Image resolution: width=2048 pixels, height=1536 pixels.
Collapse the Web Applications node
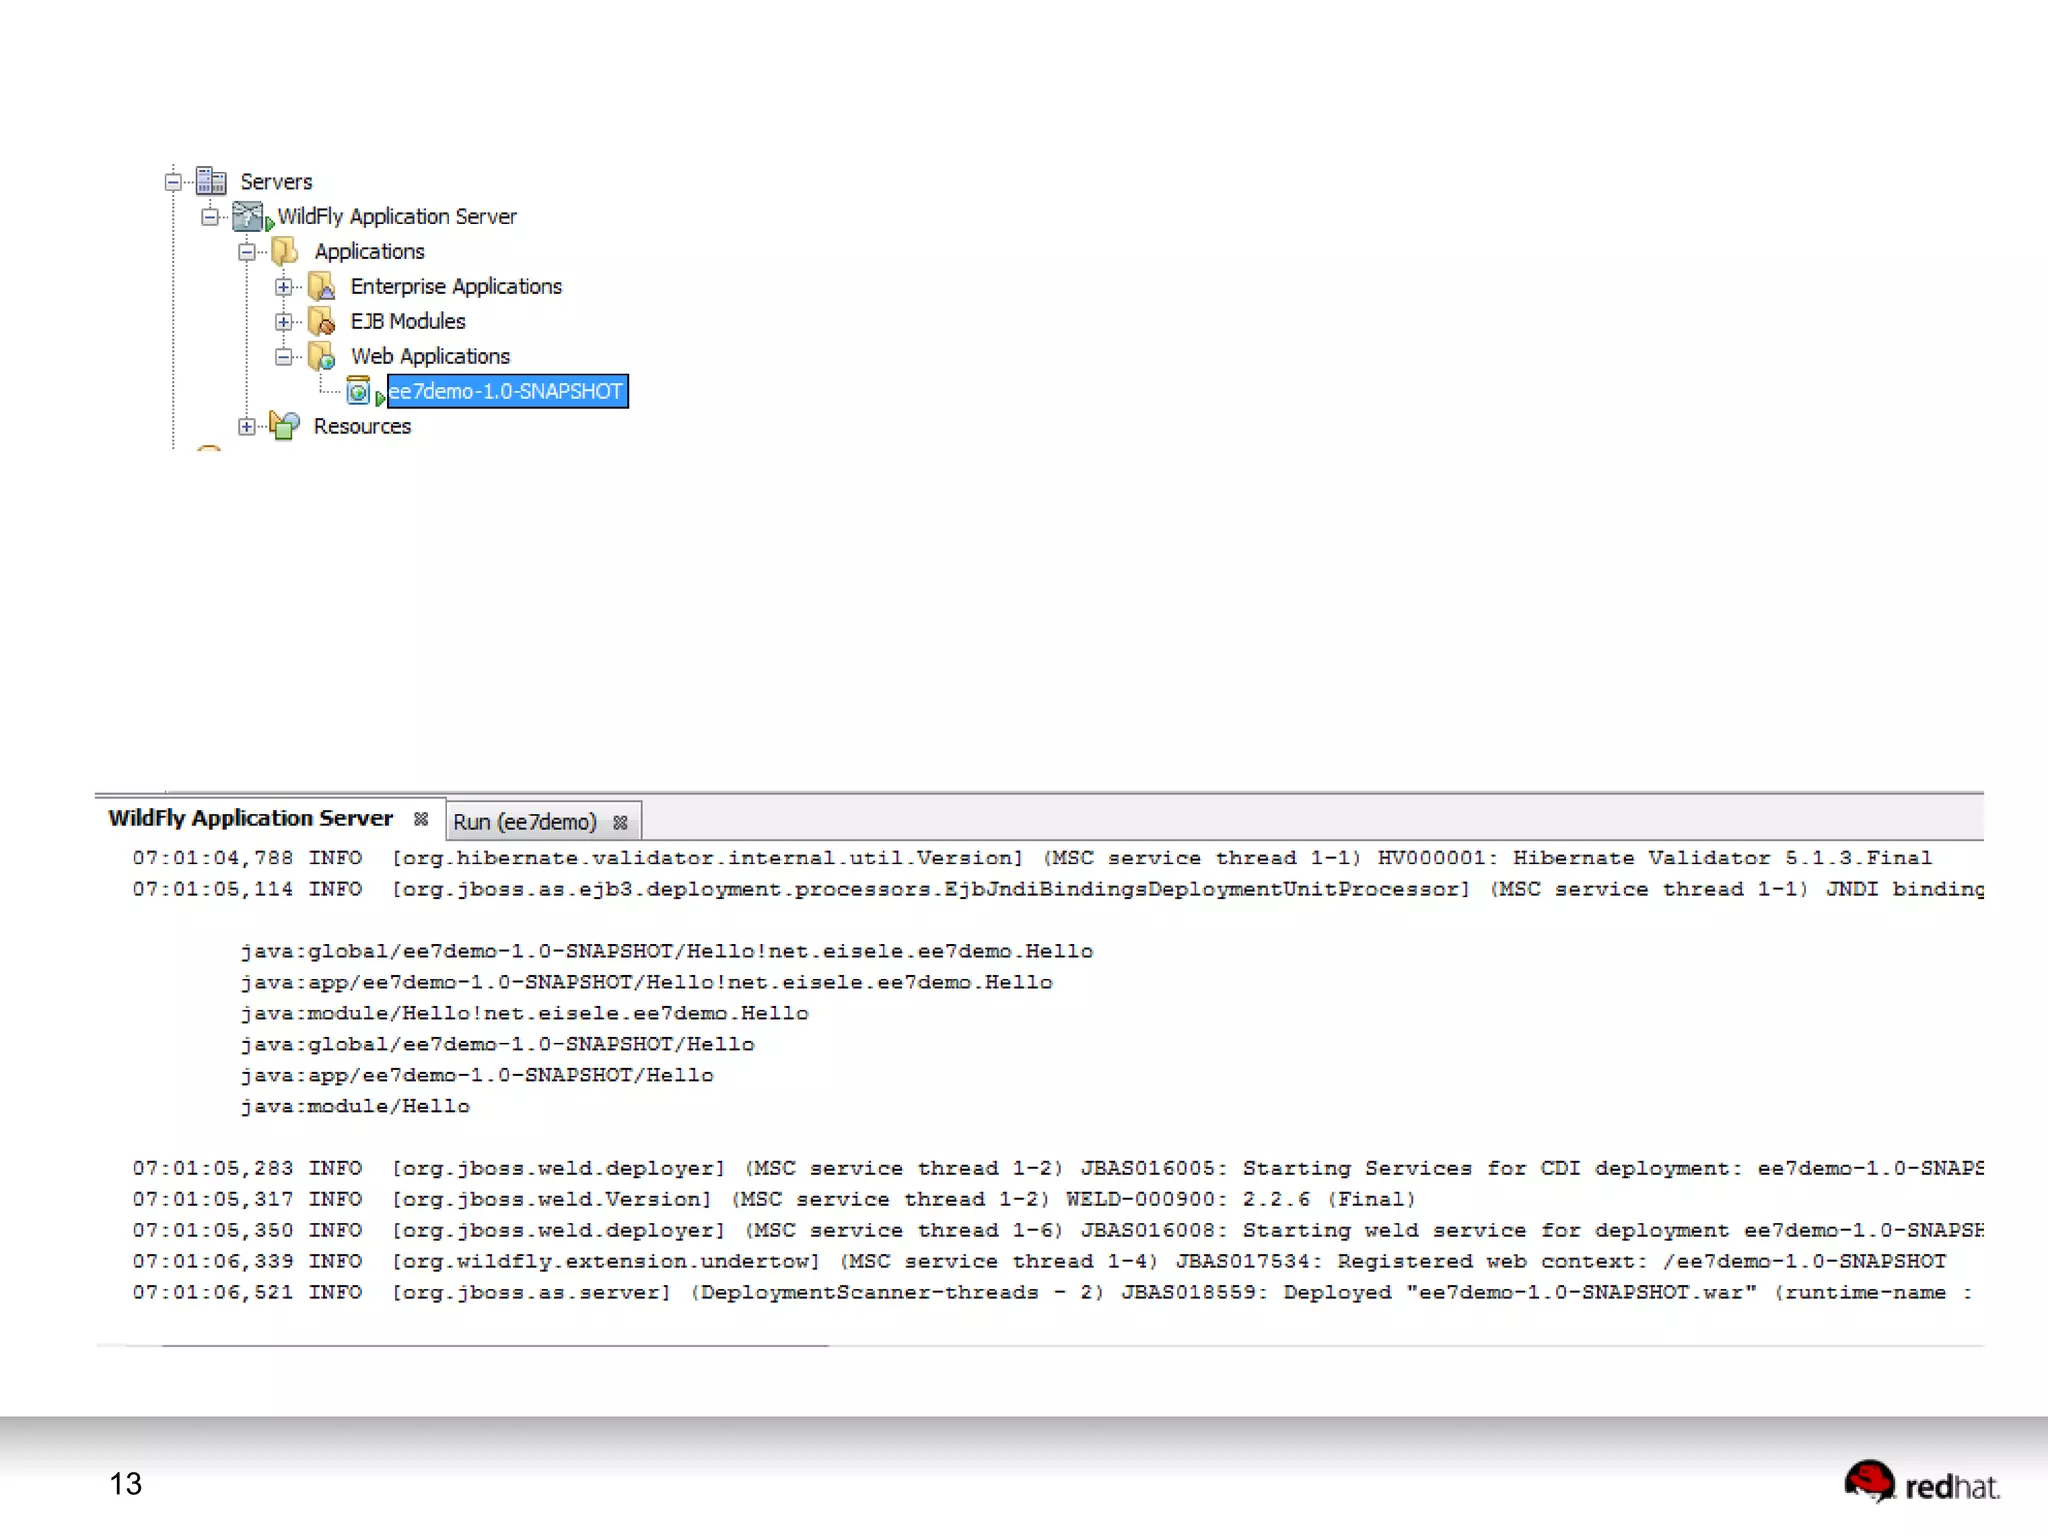tap(284, 357)
